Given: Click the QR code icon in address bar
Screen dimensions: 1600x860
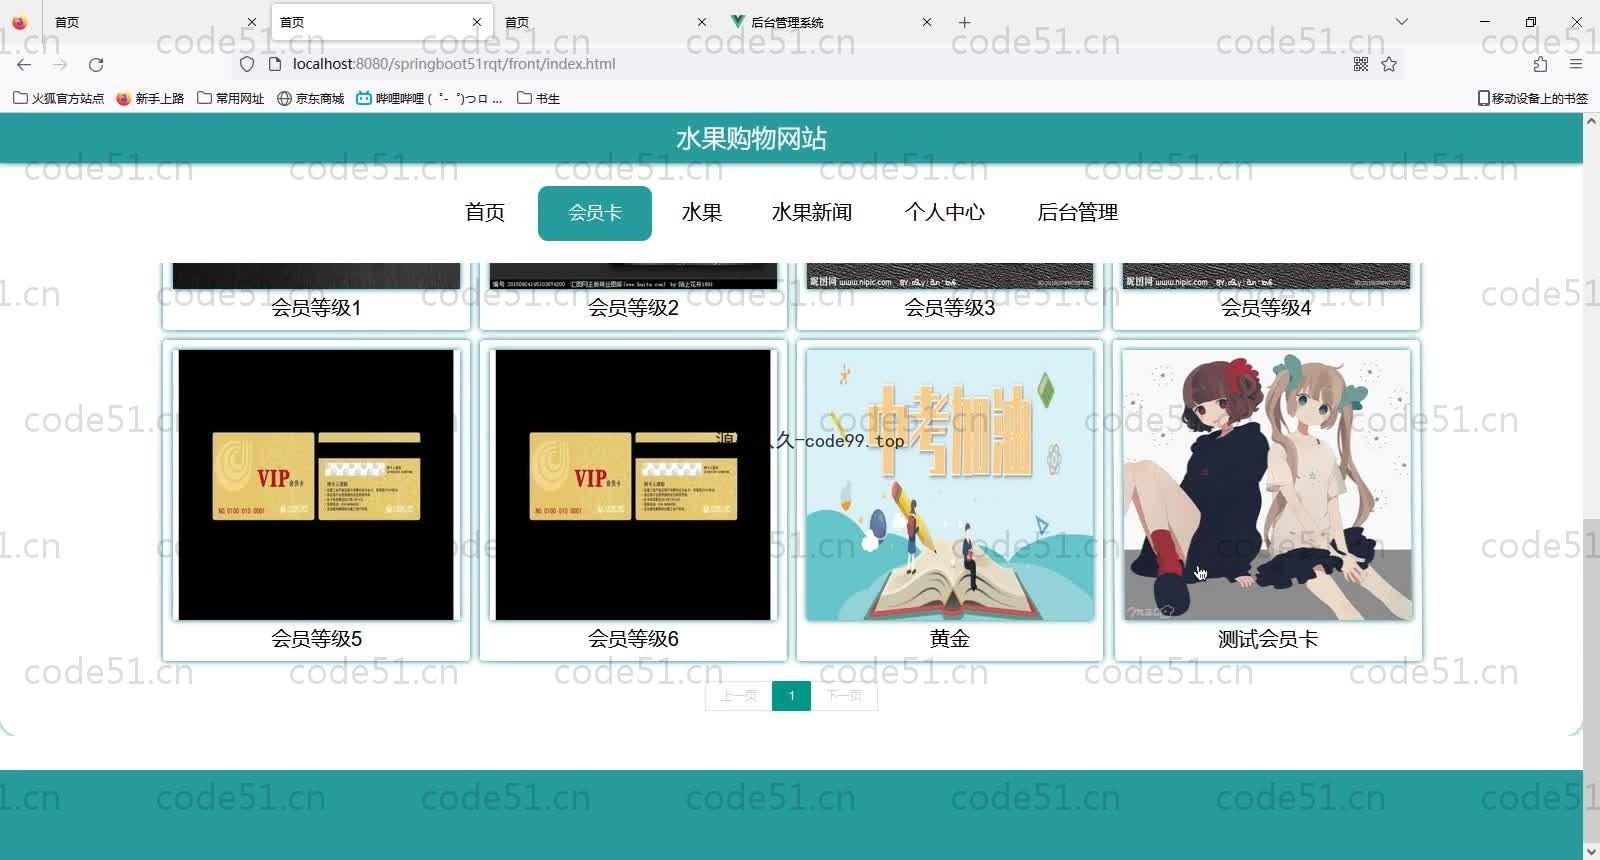Looking at the screenshot, I should point(1361,64).
